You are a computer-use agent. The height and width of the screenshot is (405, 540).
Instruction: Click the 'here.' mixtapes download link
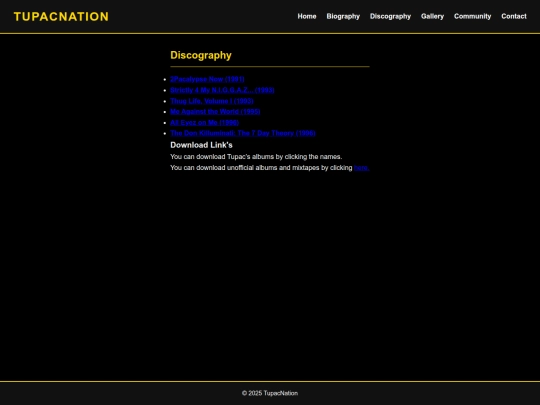[361, 168]
